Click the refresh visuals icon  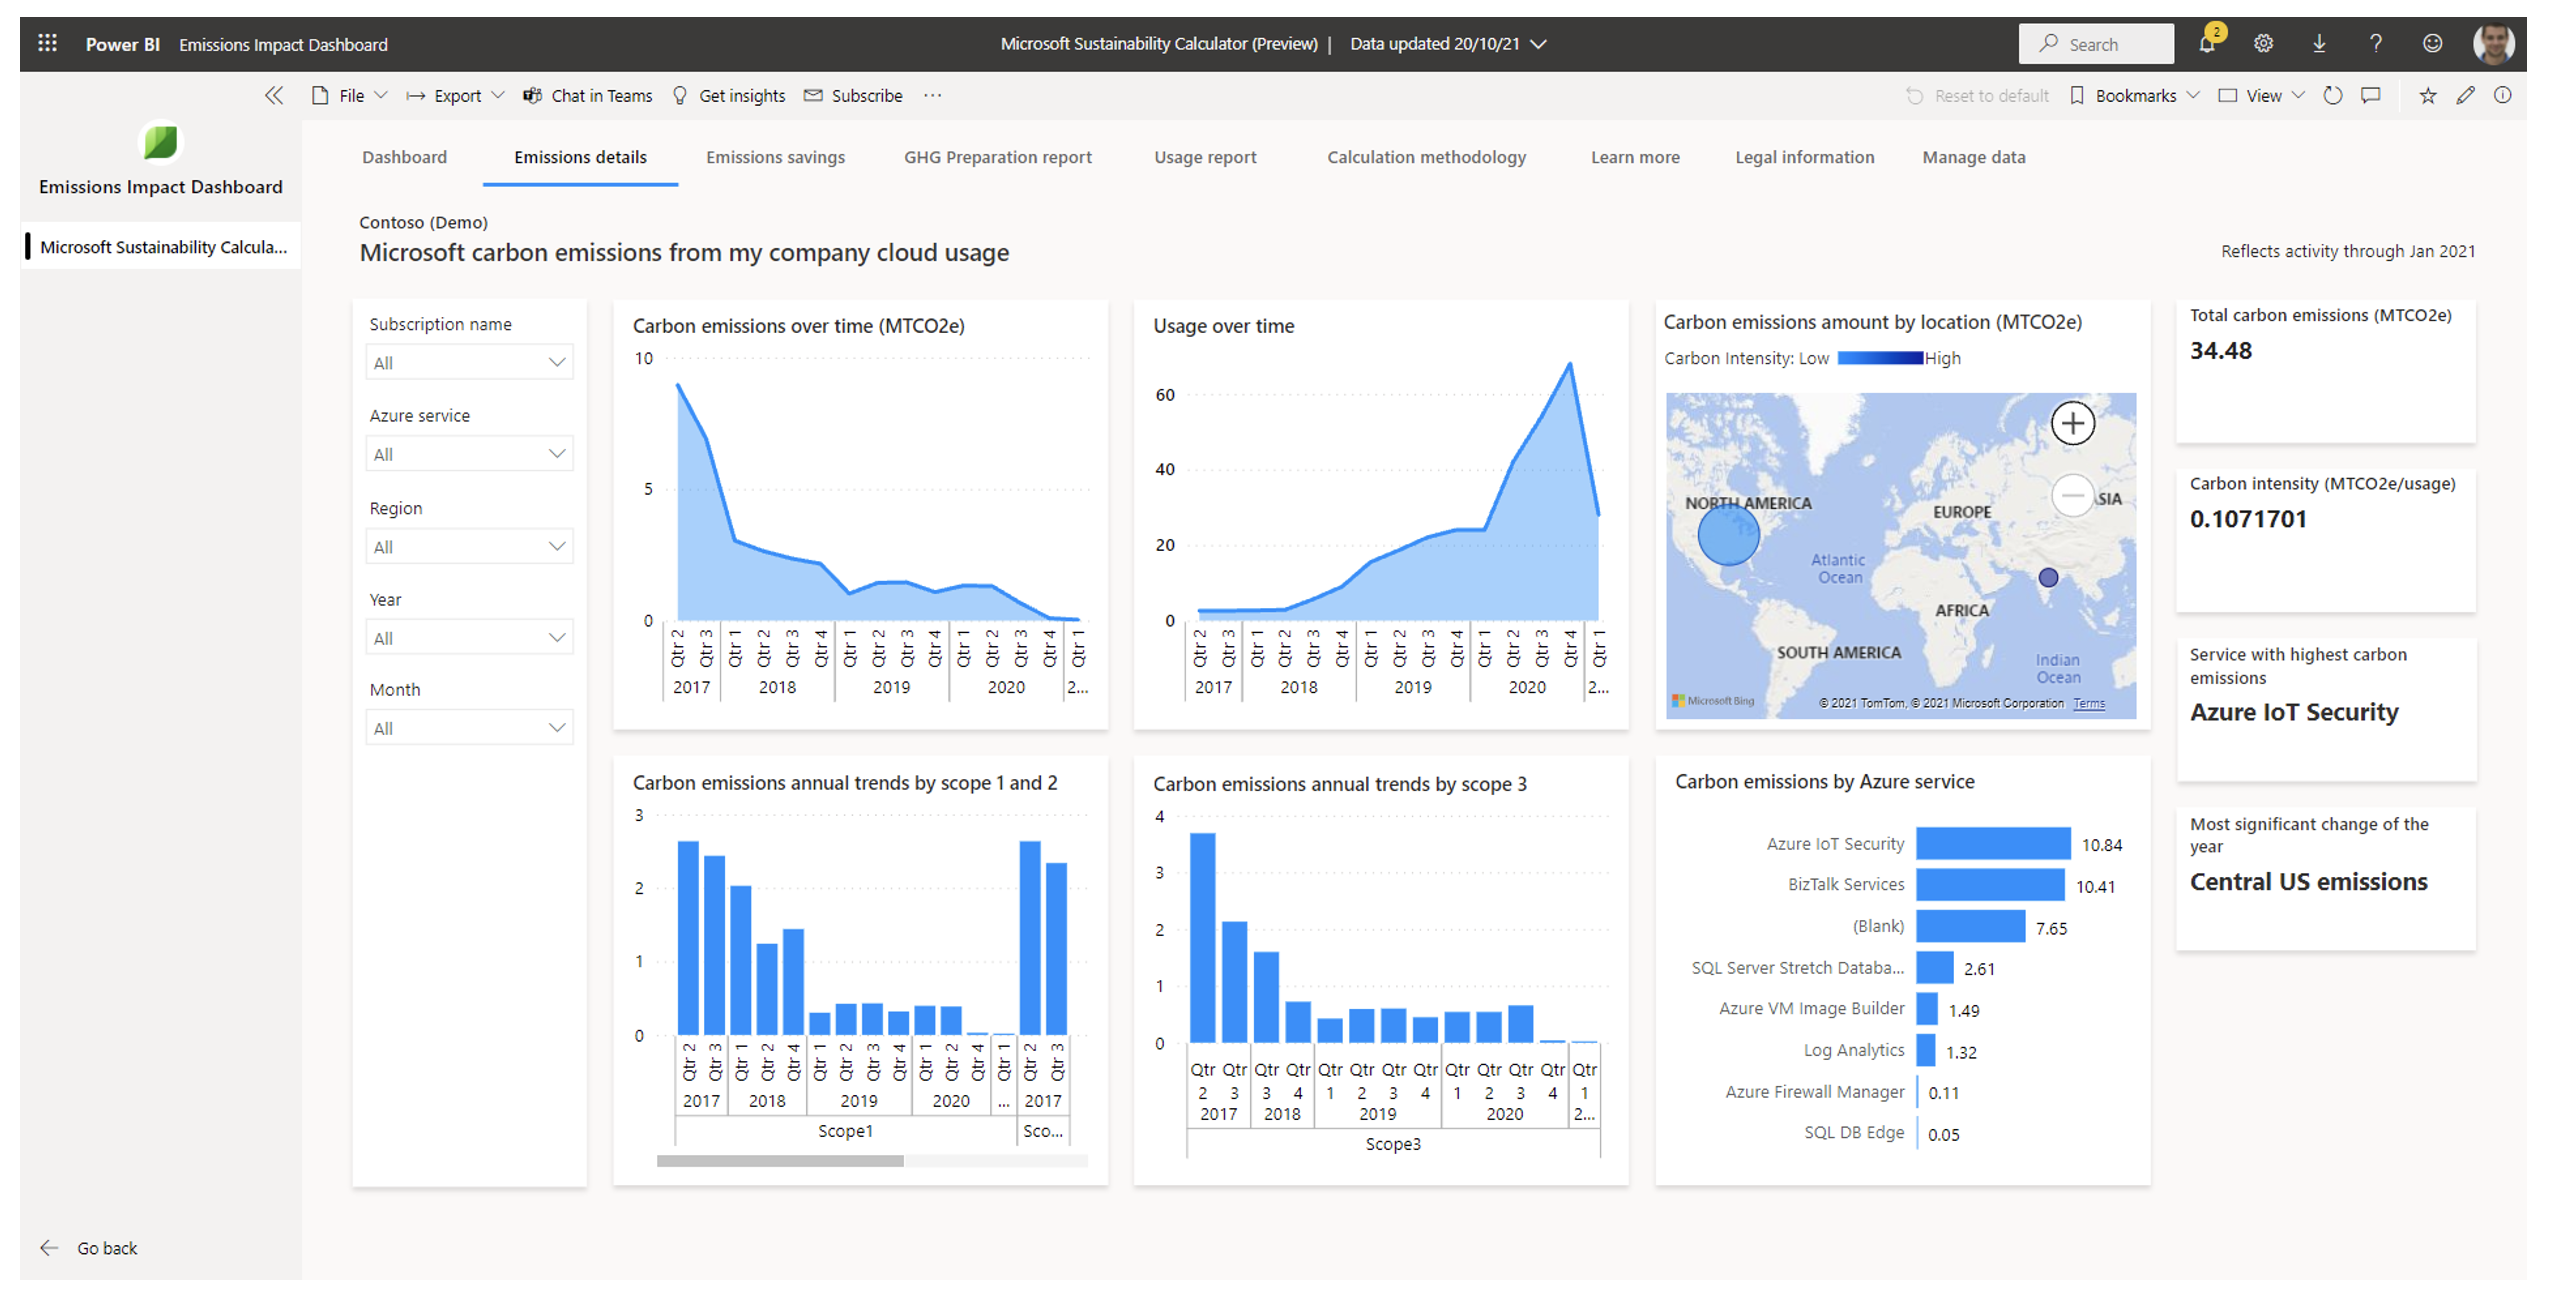point(2333,95)
